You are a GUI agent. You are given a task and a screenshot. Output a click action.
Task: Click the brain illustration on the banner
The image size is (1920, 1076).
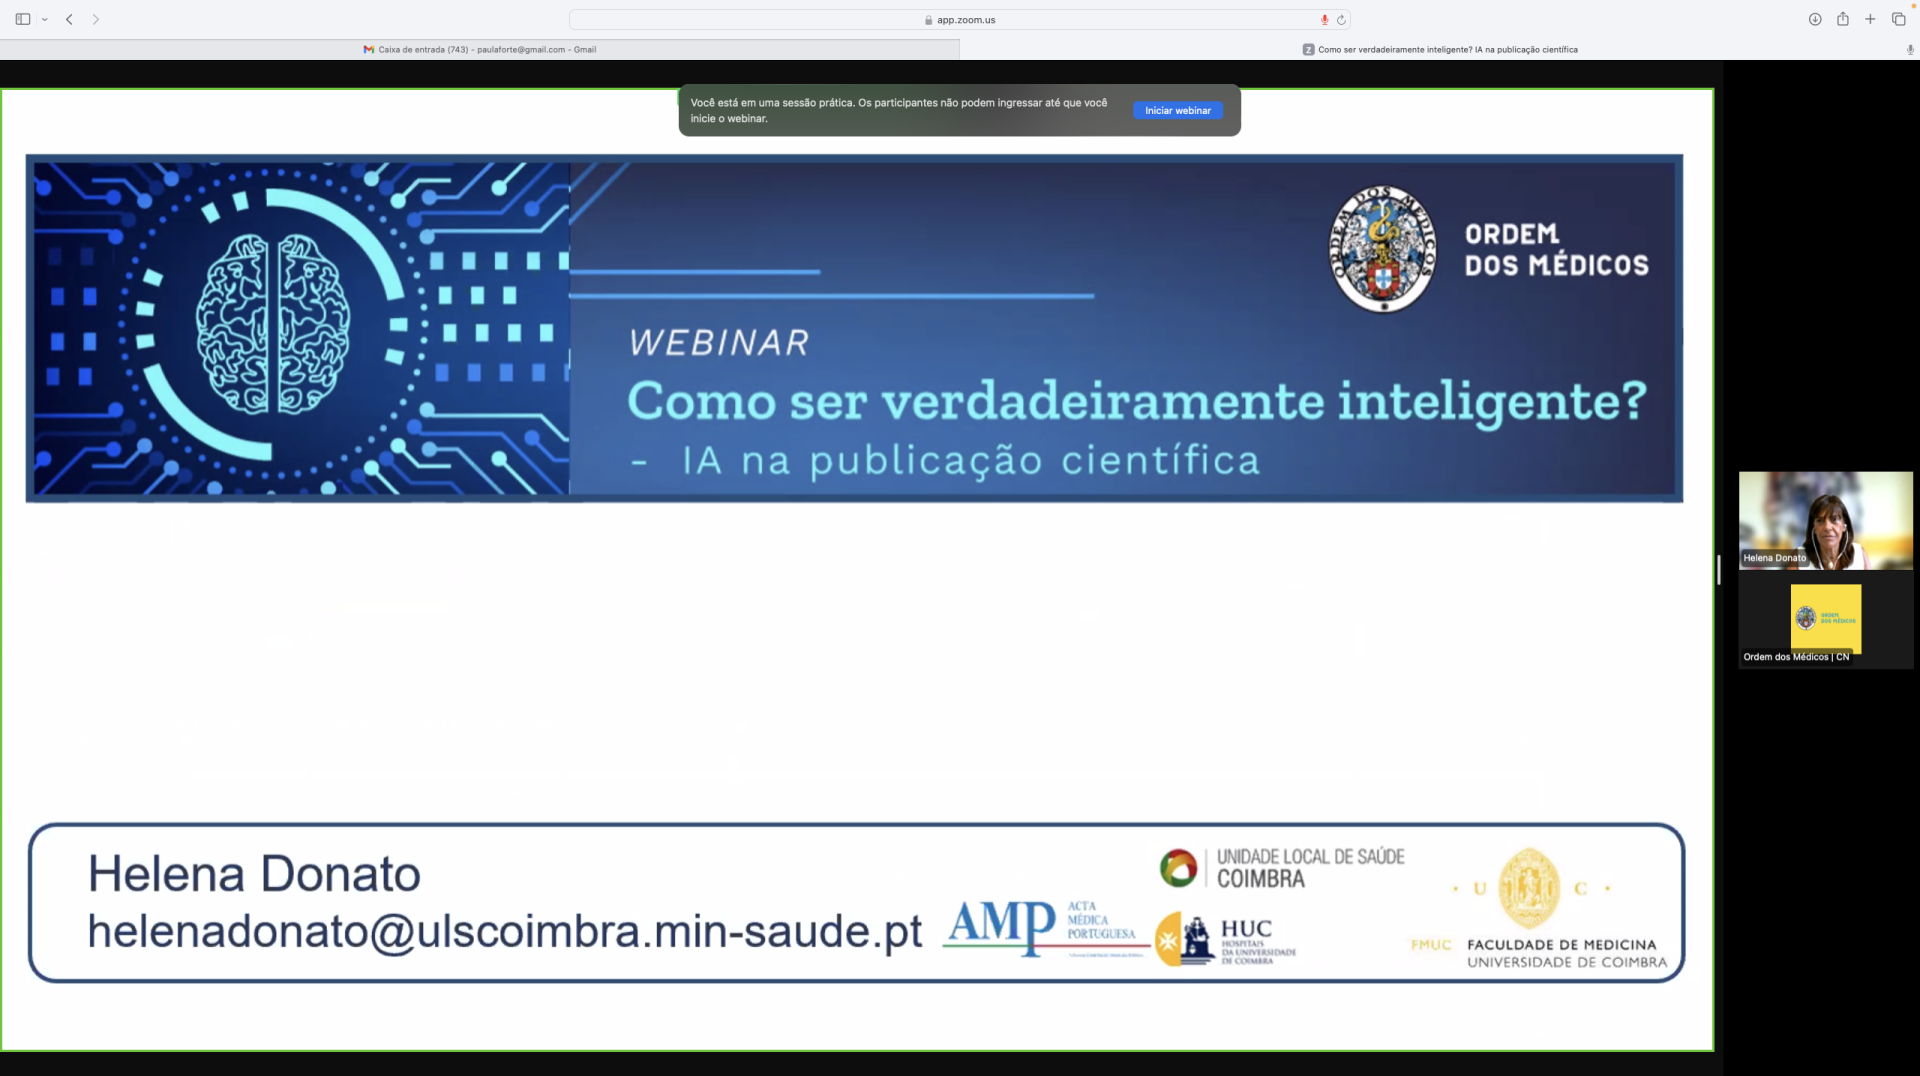272,325
